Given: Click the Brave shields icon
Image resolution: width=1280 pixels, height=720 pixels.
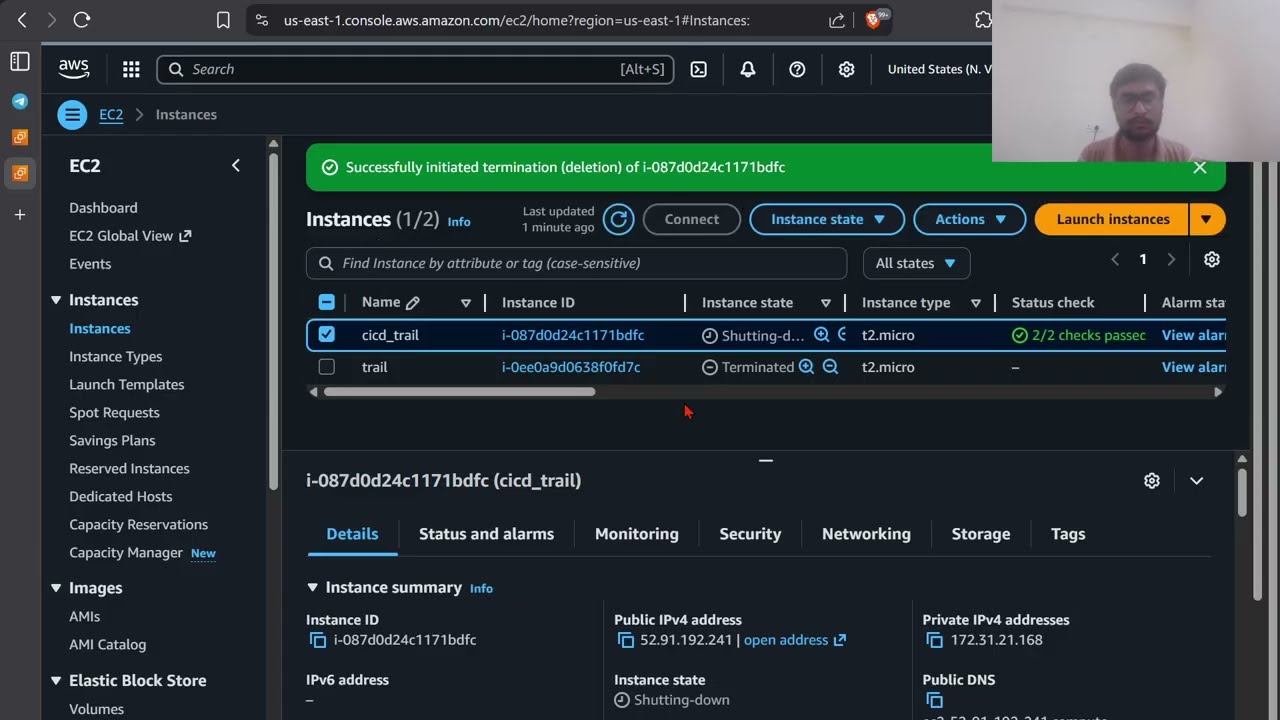Looking at the screenshot, I should pyautogui.click(x=874, y=20).
